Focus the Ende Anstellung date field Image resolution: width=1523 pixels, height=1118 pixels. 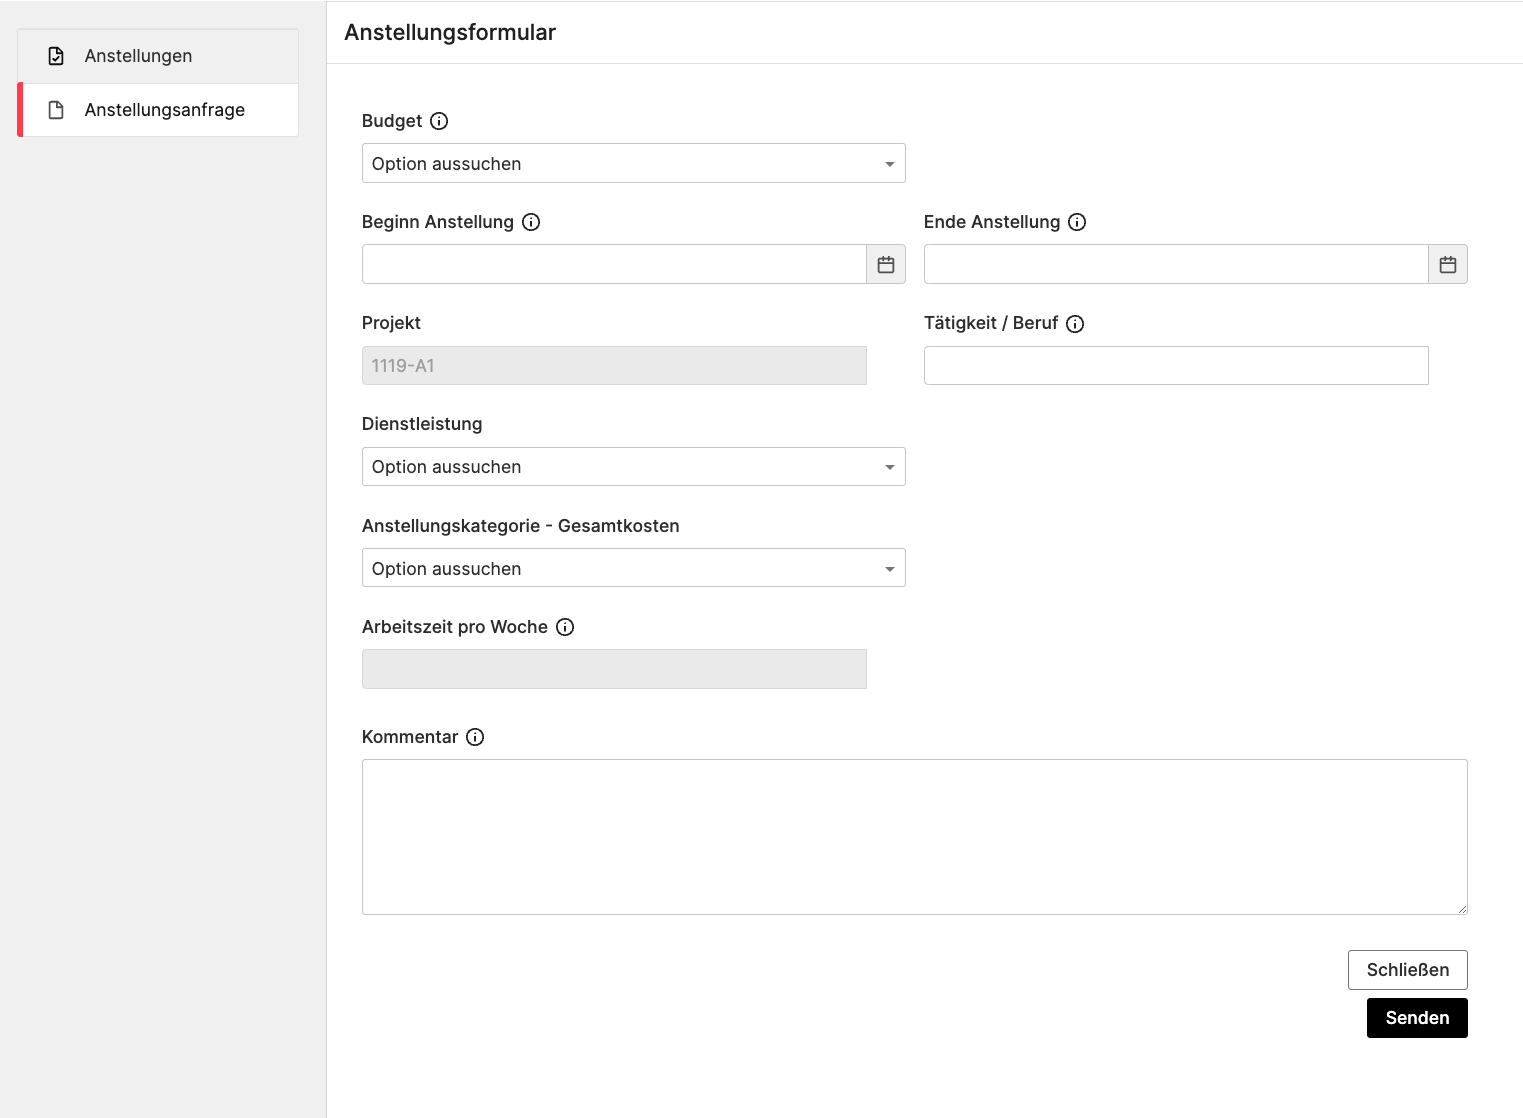1176,265
